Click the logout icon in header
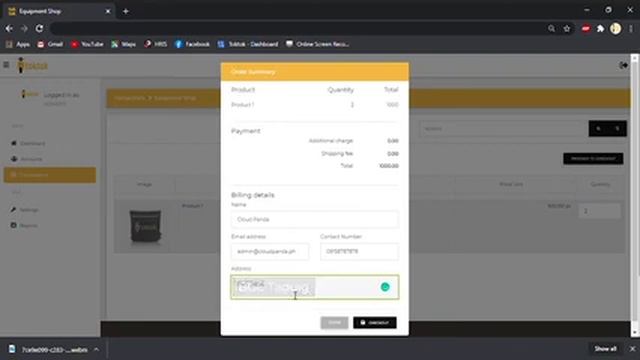This screenshot has width=640, height=360. [x=623, y=65]
